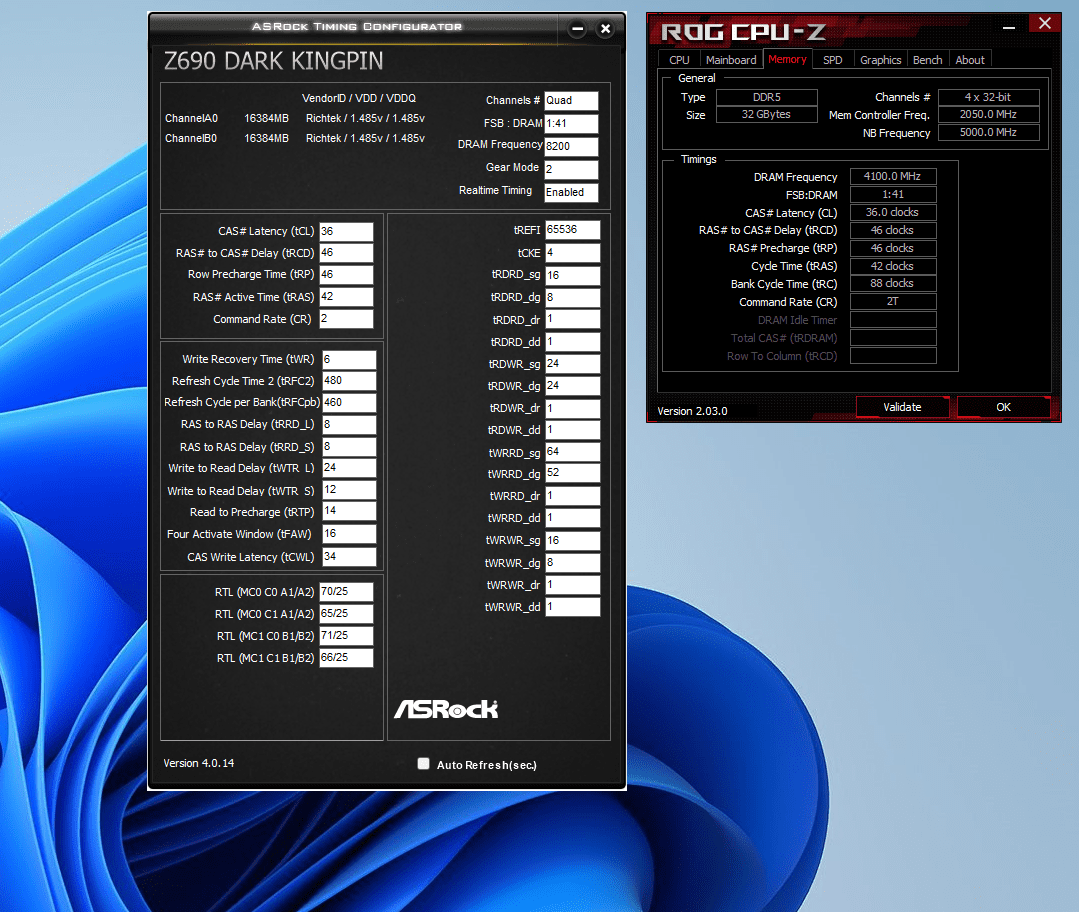Click the CPU-Z DRAM Frequency value 4100.0 MHz
This screenshot has width=1079, height=912.
click(x=893, y=176)
